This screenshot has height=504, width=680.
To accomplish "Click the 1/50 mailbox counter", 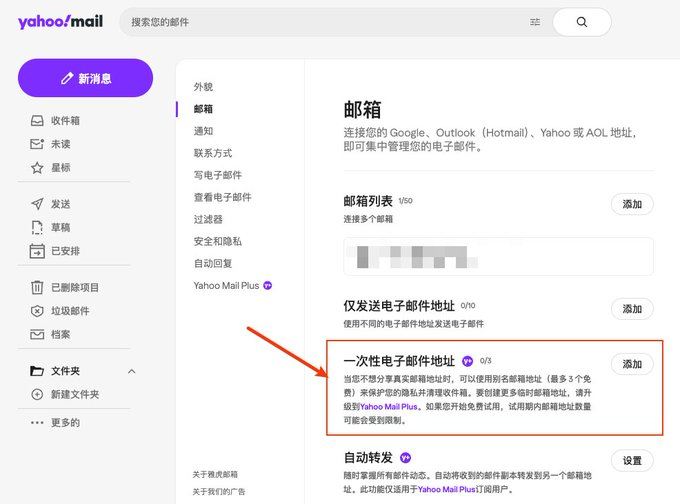I will pos(405,201).
